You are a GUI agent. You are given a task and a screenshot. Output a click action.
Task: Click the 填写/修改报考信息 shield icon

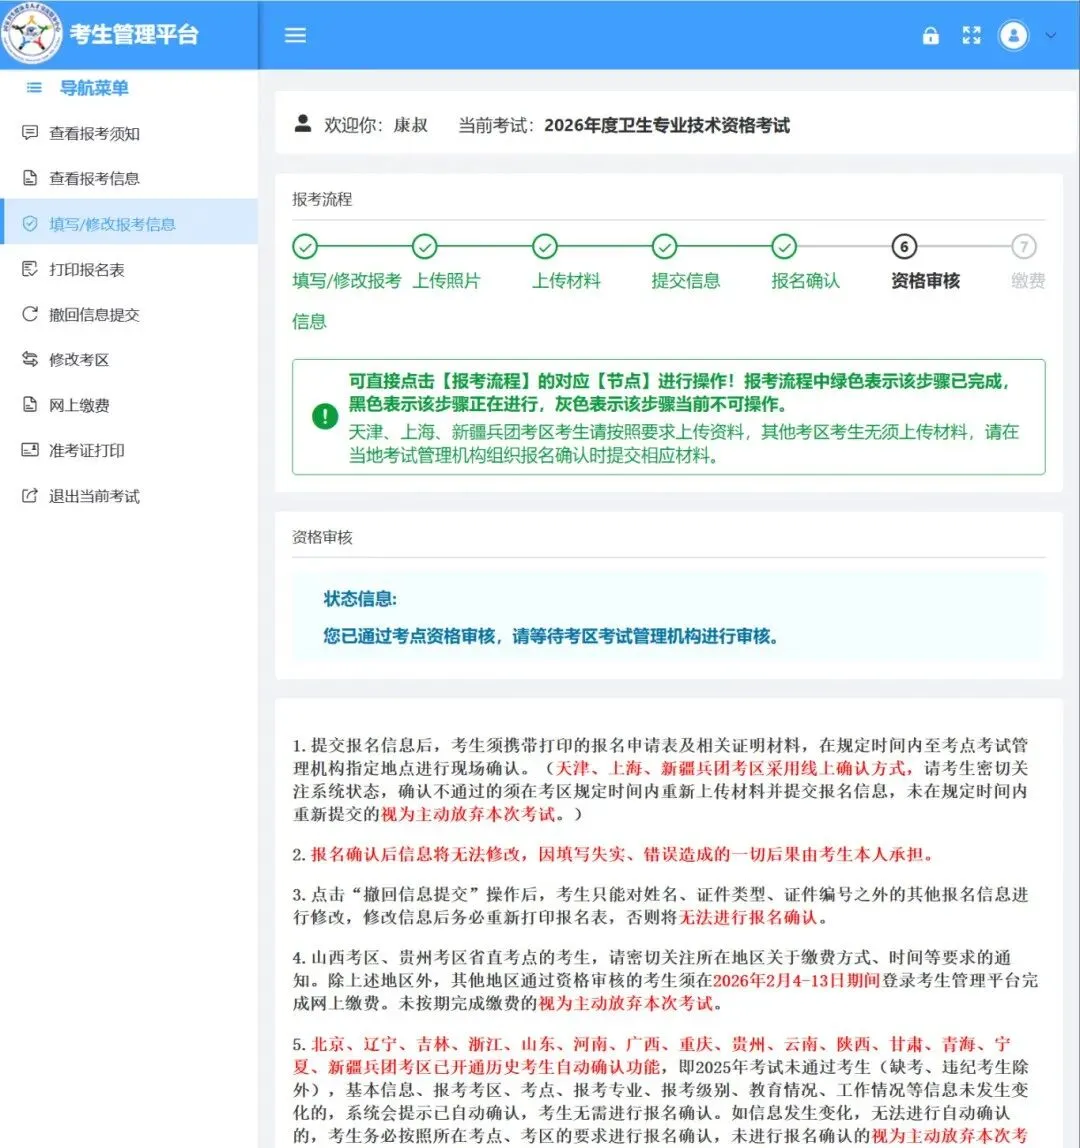pos(30,223)
